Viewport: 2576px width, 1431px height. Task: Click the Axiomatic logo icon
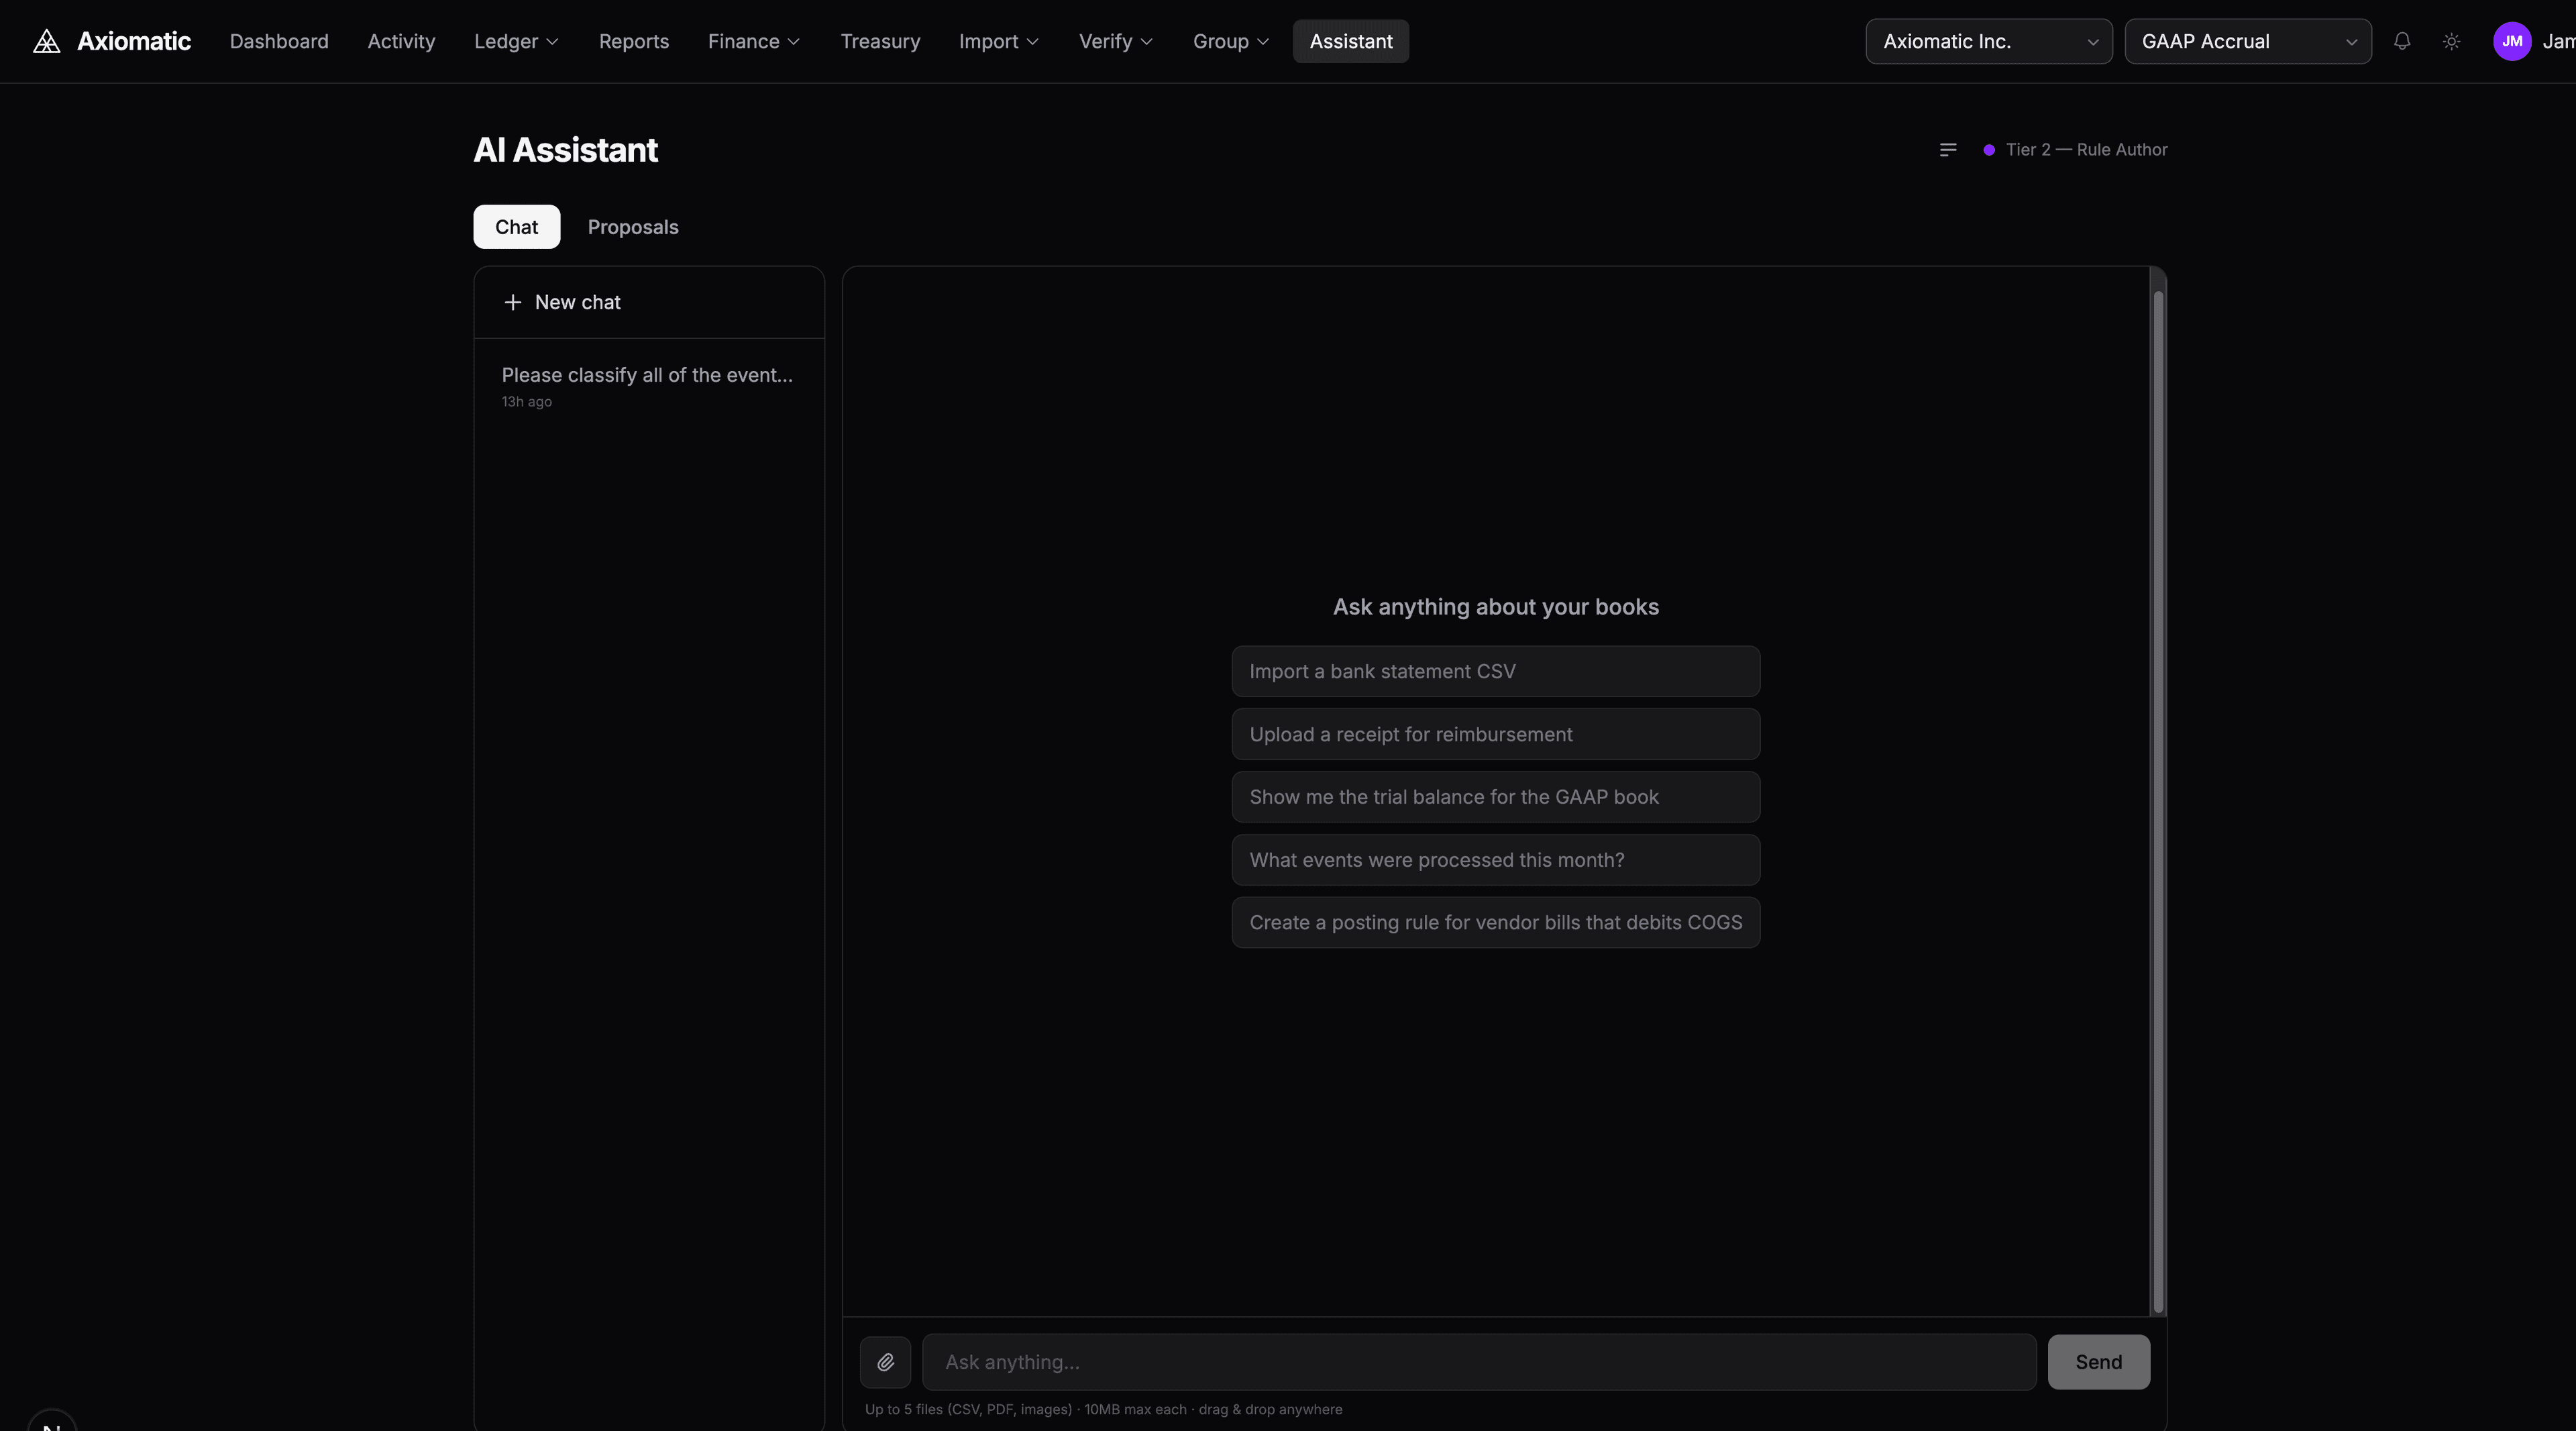[46, 40]
